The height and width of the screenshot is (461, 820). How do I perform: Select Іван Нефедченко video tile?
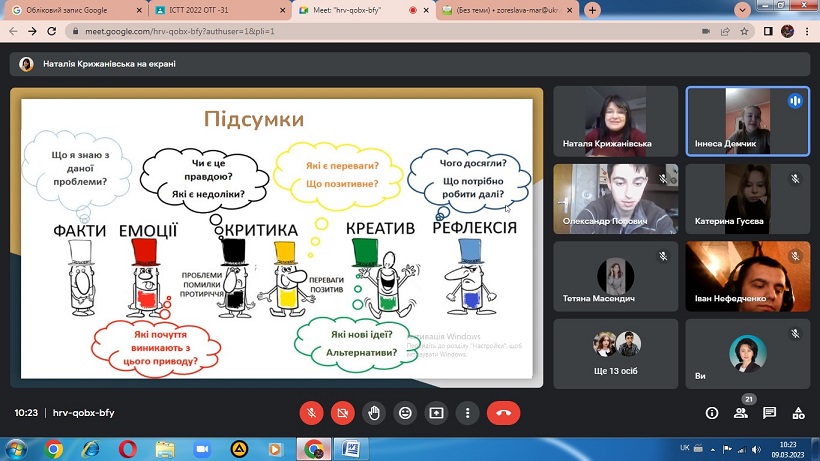[x=748, y=276]
